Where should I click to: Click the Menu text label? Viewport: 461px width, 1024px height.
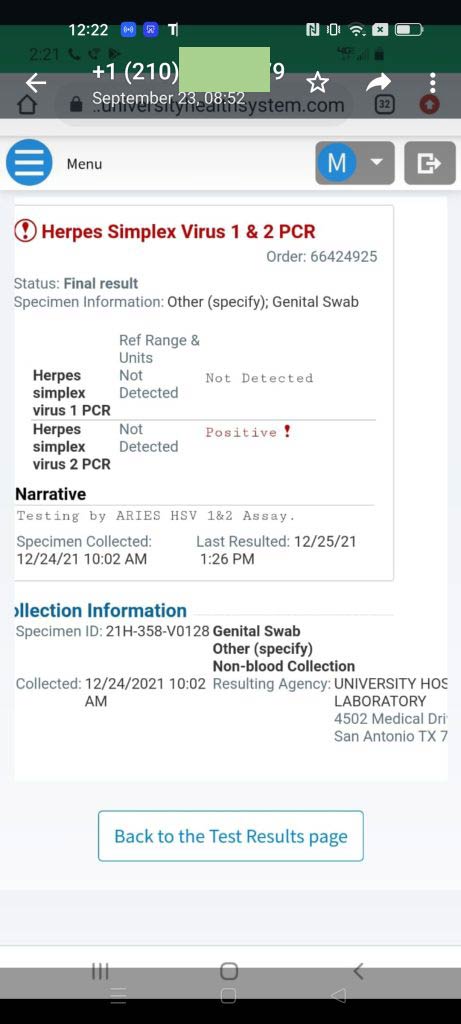click(84, 164)
